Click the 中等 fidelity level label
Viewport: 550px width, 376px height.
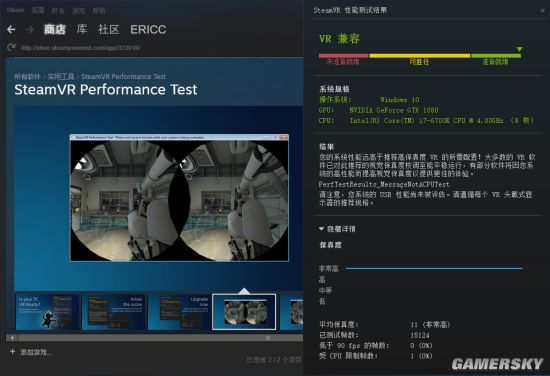(326, 290)
